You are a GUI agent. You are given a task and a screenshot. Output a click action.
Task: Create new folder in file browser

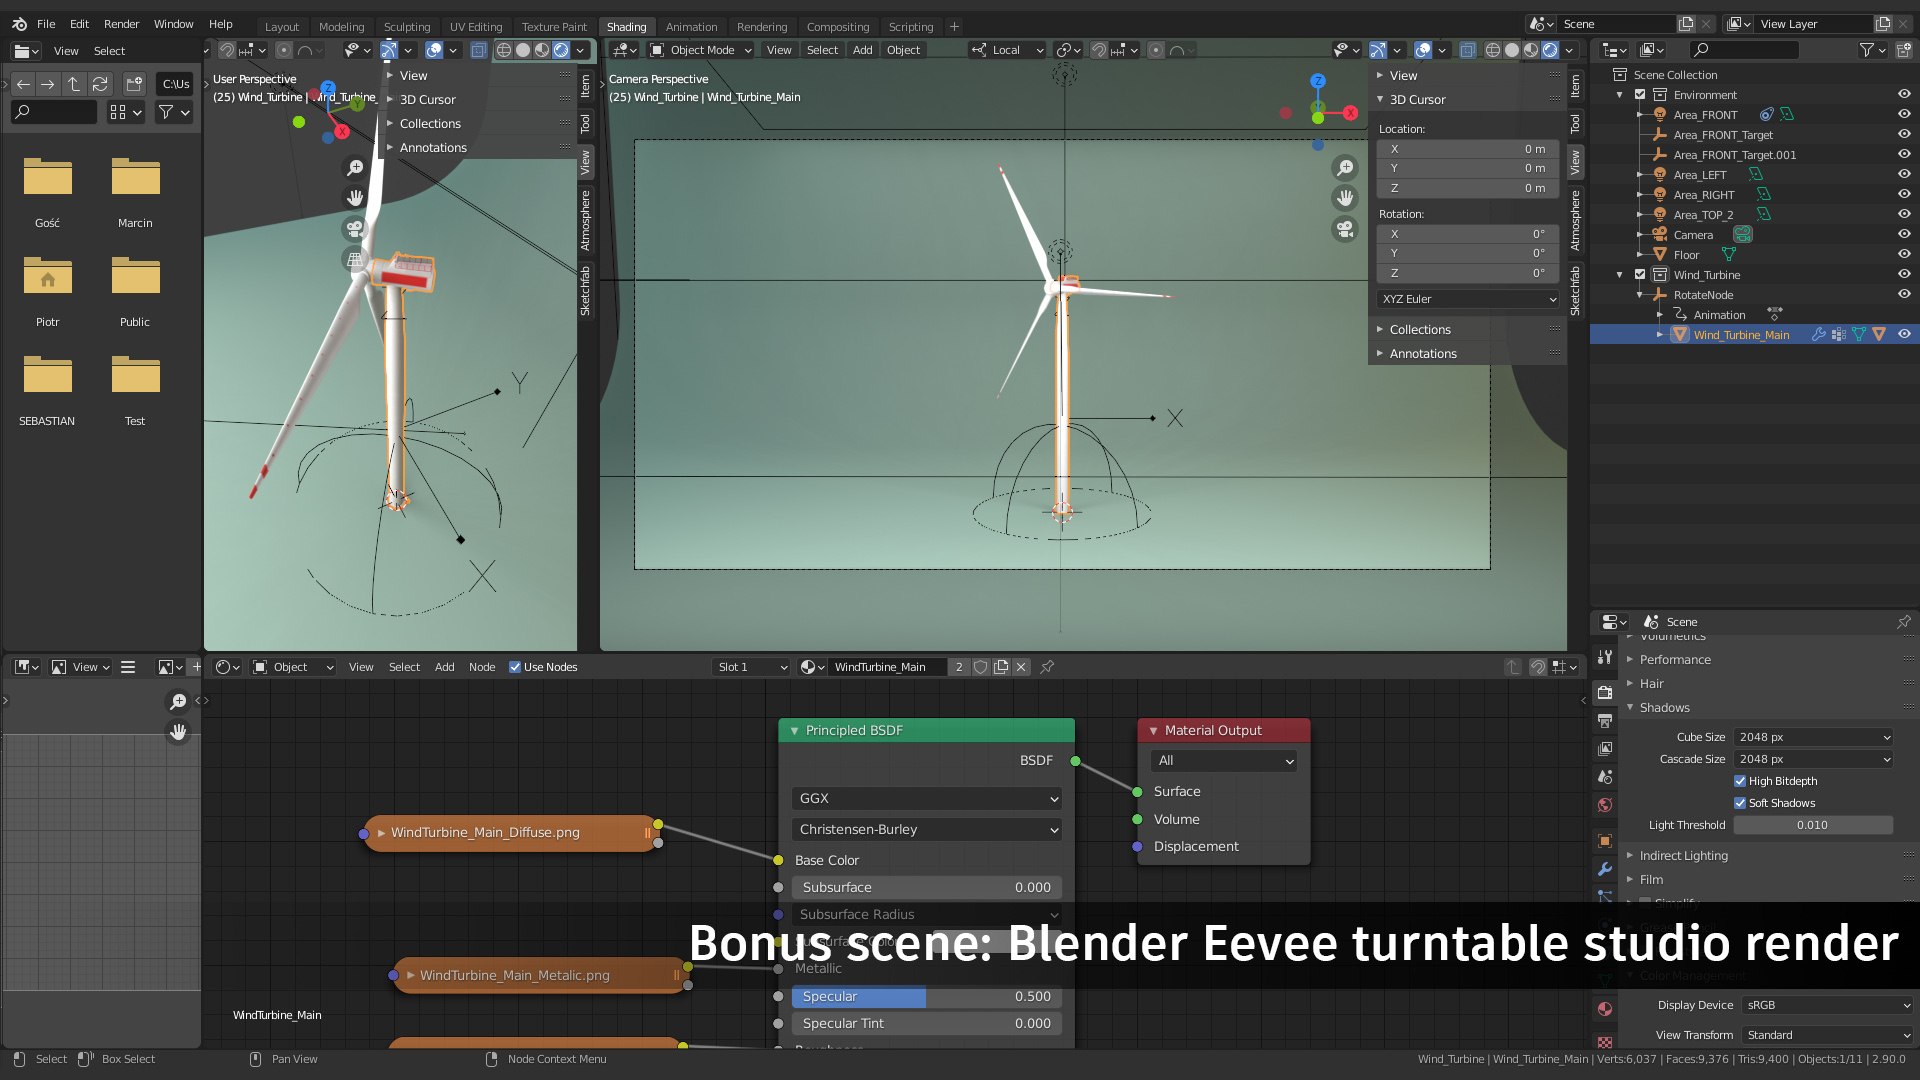point(135,84)
